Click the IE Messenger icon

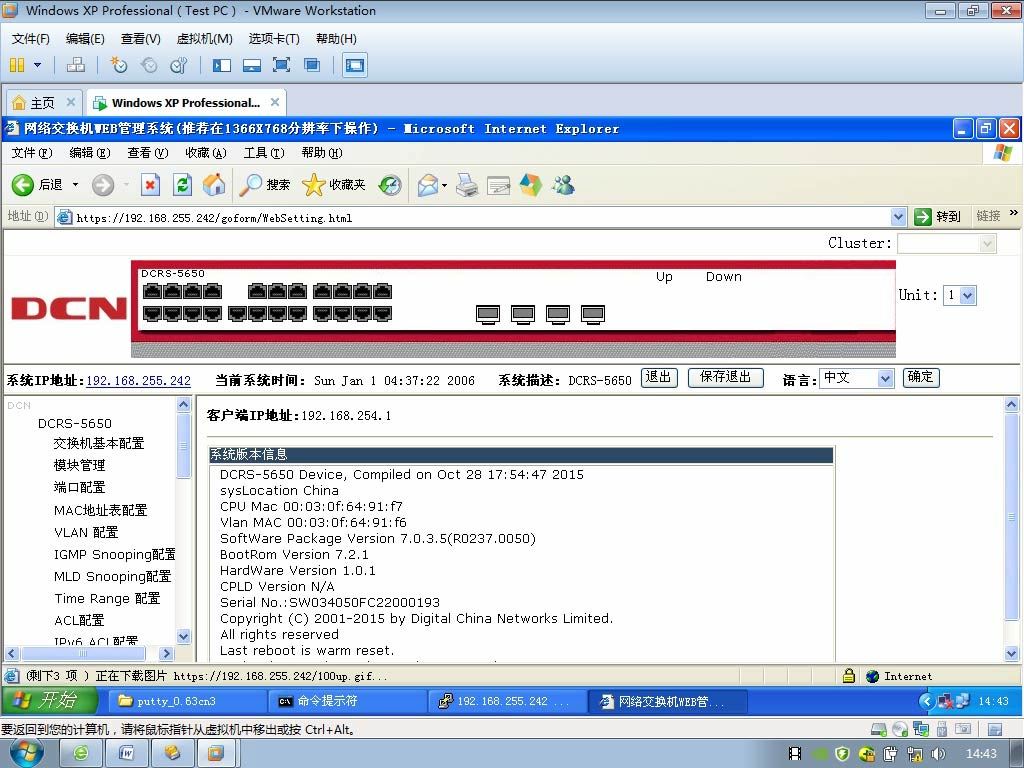tap(563, 185)
